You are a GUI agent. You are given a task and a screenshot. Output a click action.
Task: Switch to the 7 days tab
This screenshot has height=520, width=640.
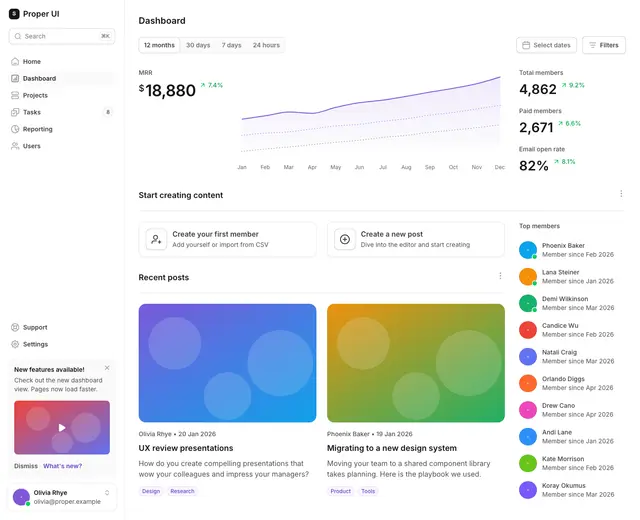[231, 45]
